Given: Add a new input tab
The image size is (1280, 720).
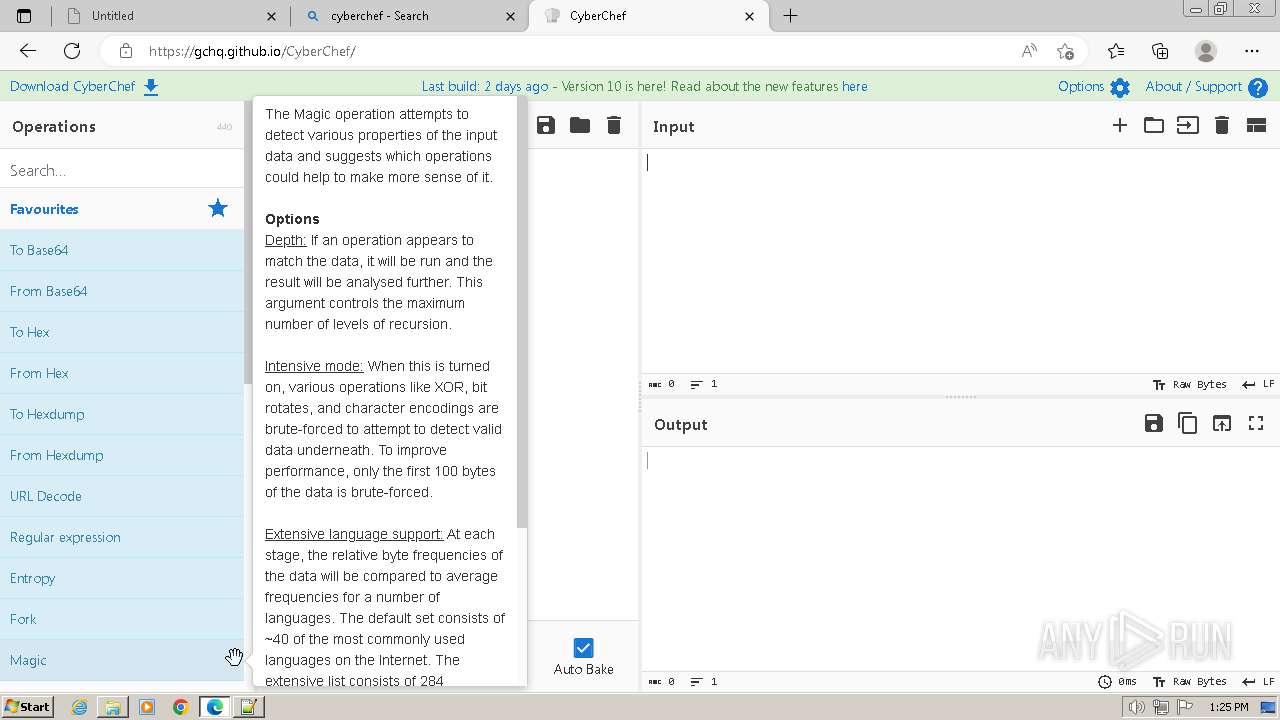Looking at the screenshot, I should pos(1120,125).
